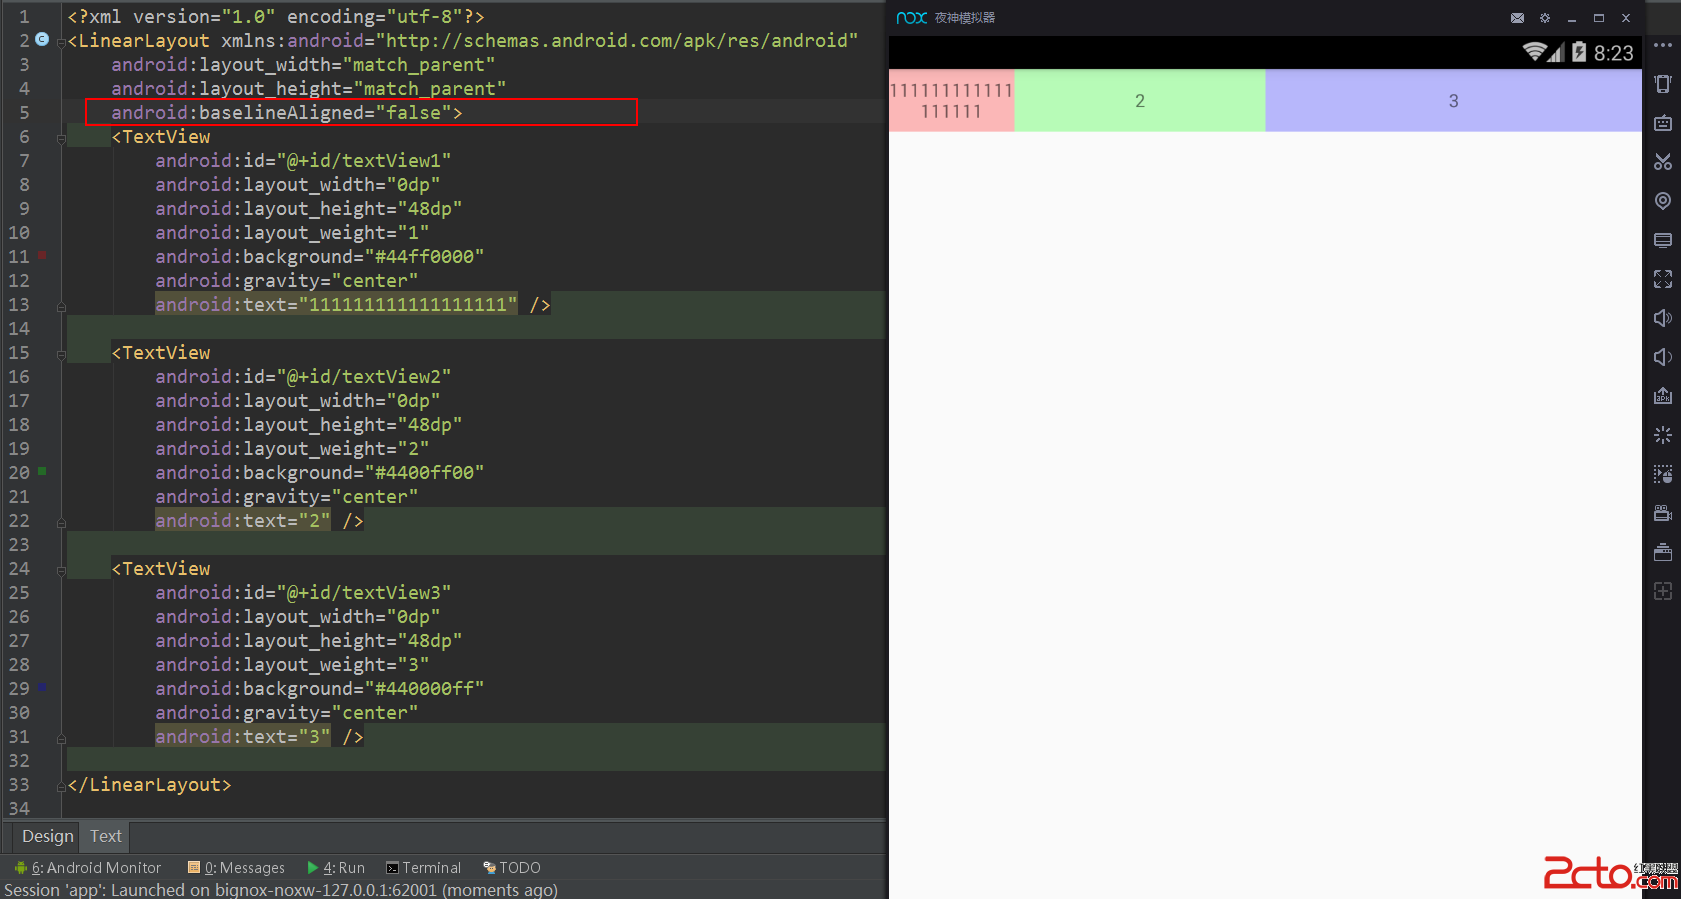
Task: Switch to the Design tab
Action: click(x=47, y=836)
